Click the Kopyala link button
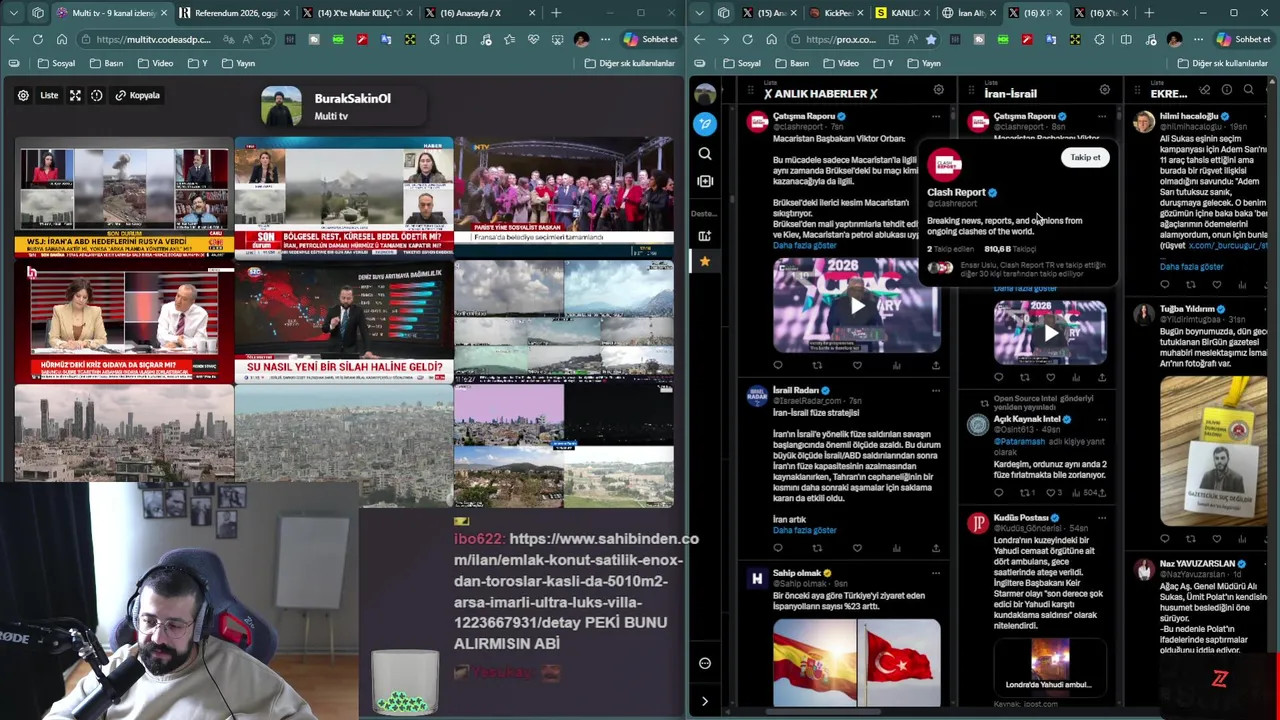The width and height of the screenshot is (1280, 720). pos(138,95)
